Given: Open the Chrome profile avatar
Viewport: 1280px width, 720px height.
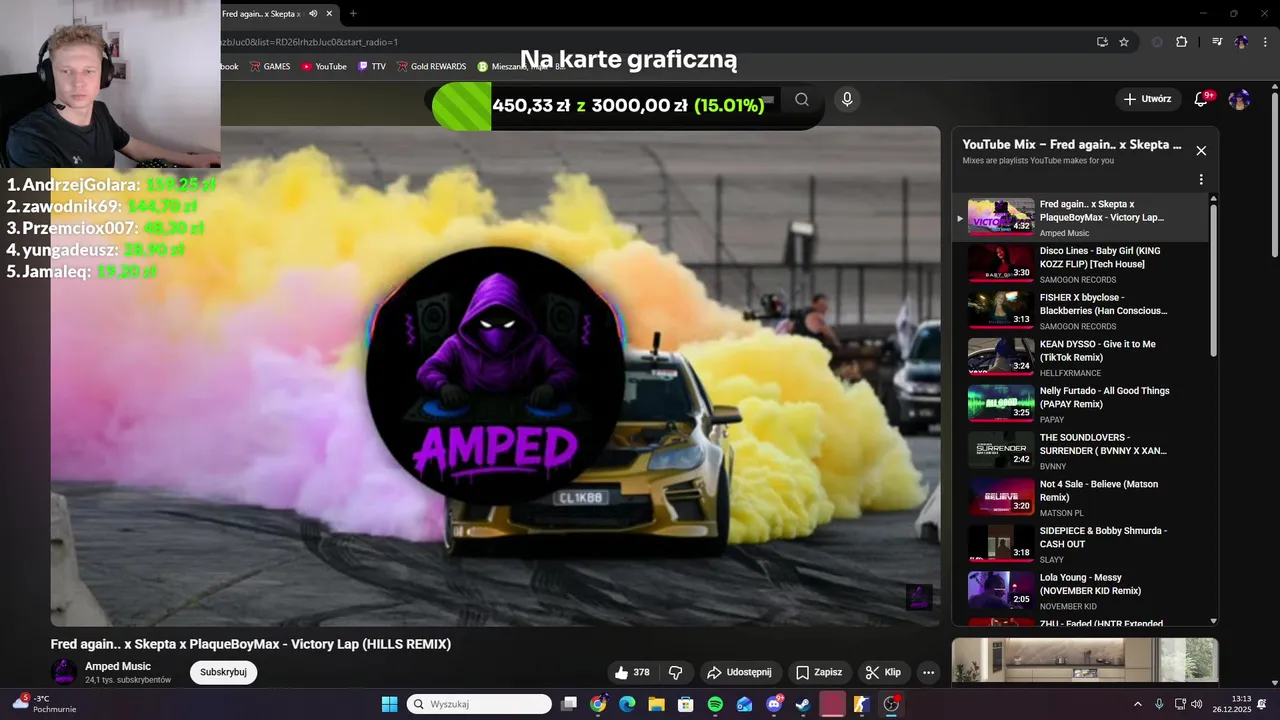Looking at the screenshot, I should click(x=1241, y=42).
